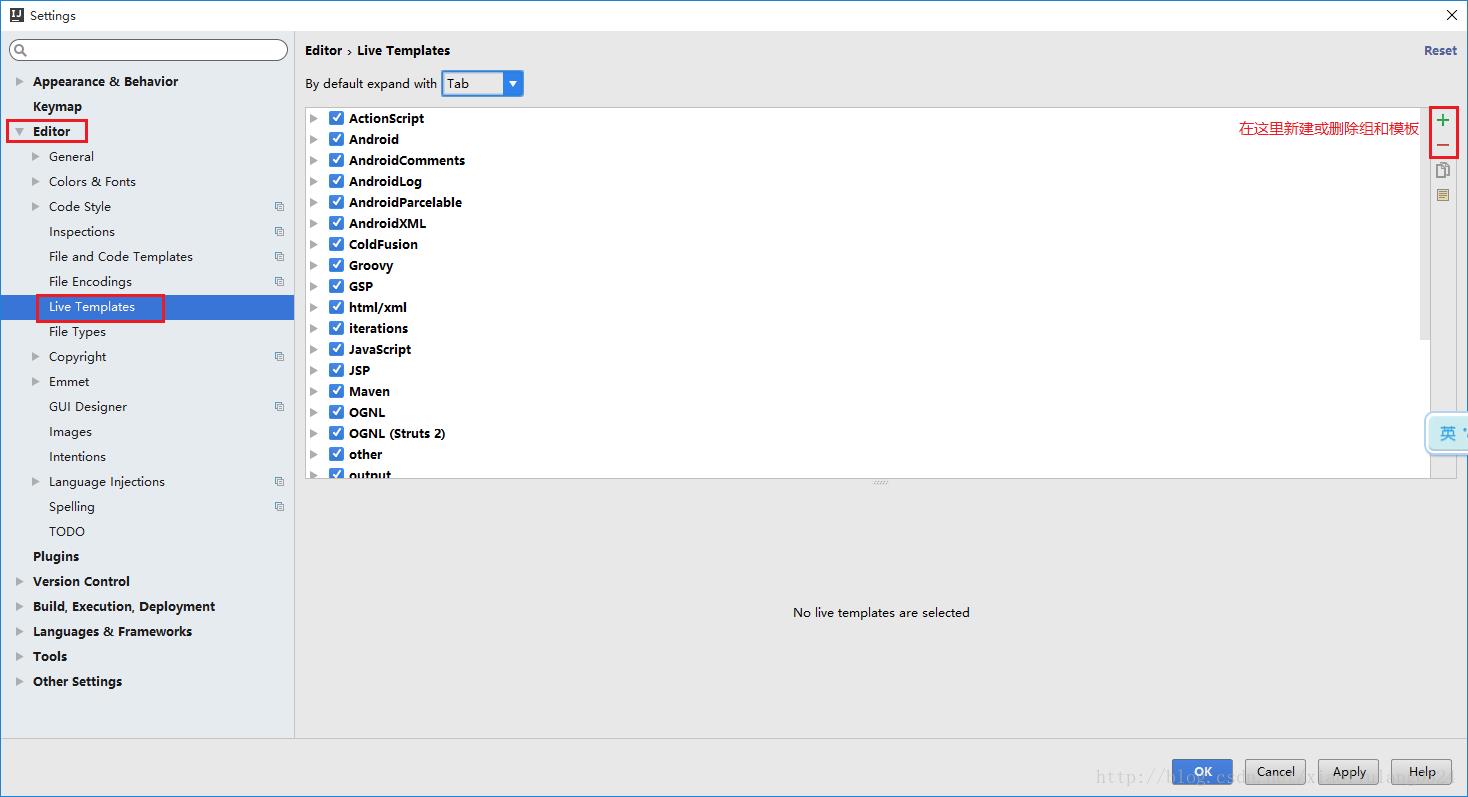The image size is (1468, 797).
Task: Click project-level icon beside GUI Designer
Action: click(279, 407)
